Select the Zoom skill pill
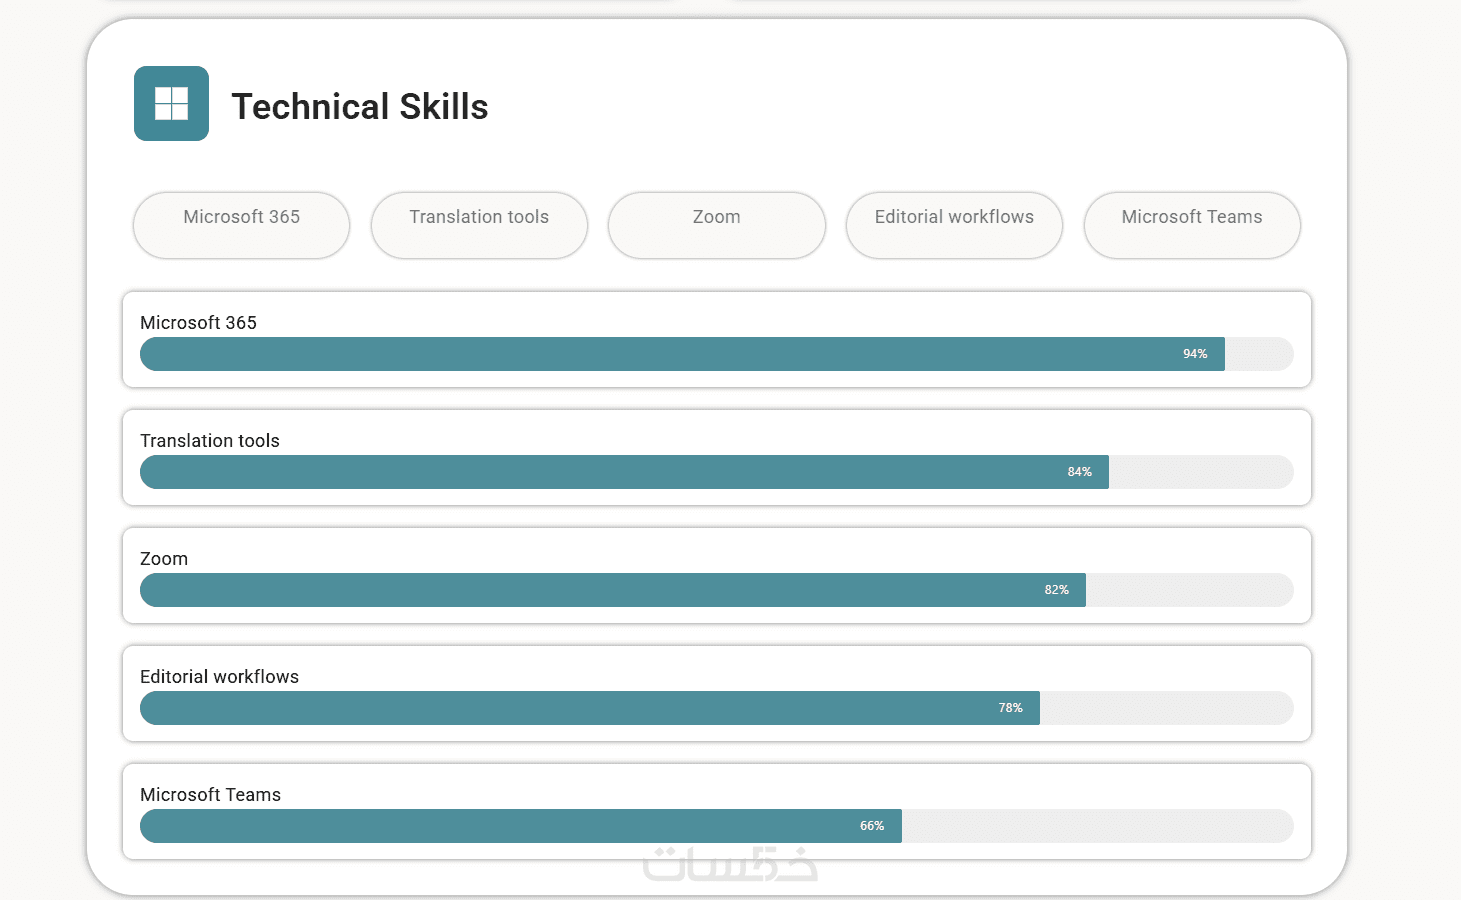Image resolution: width=1461 pixels, height=900 pixels. pyautogui.click(x=717, y=225)
